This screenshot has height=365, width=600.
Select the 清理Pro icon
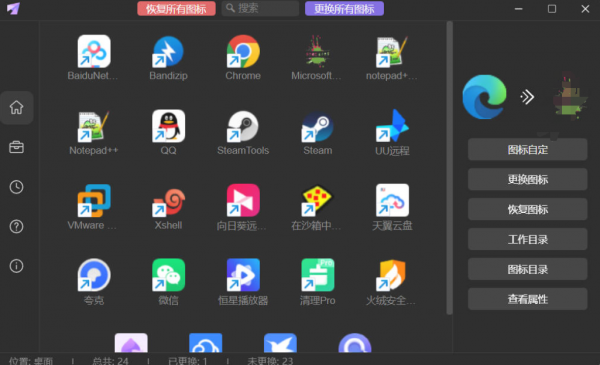pos(317,275)
